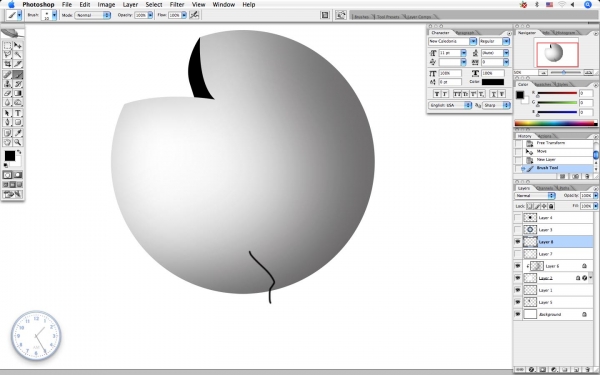The image size is (600, 375).
Task: Select the Healing Brush tool
Action: pos(7,75)
